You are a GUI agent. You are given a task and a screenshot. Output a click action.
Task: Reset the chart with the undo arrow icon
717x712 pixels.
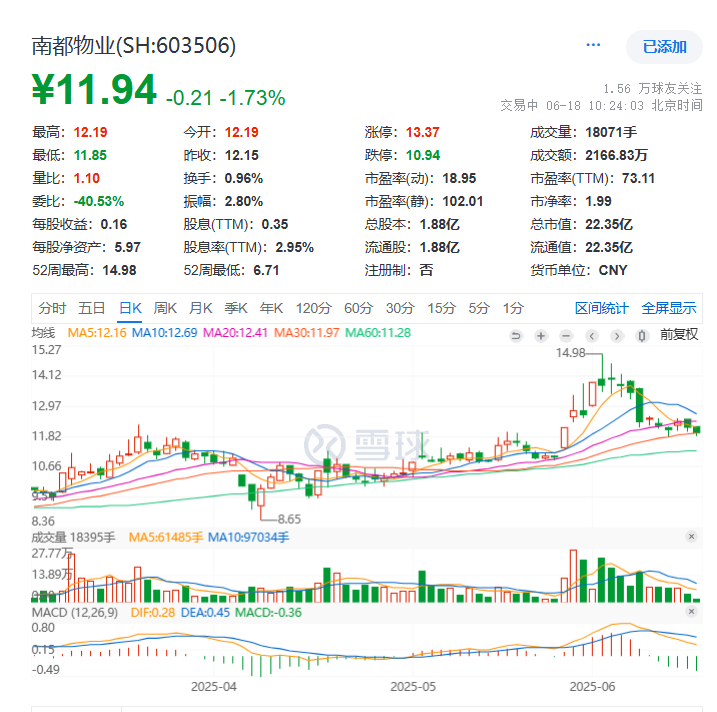coord(516,336)
